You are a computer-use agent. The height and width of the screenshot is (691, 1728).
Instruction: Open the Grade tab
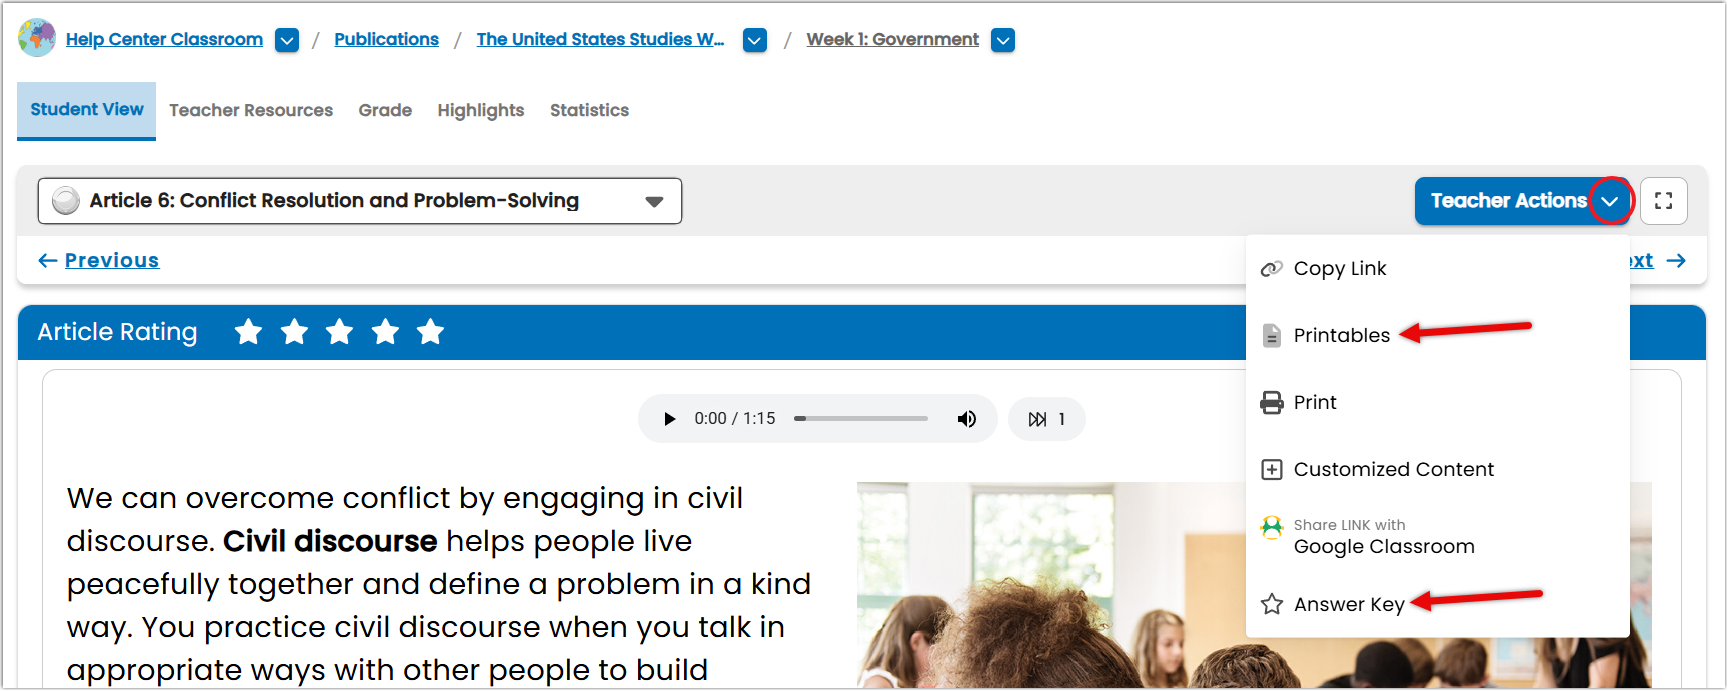pyautogui.click(x=385, y=110)
